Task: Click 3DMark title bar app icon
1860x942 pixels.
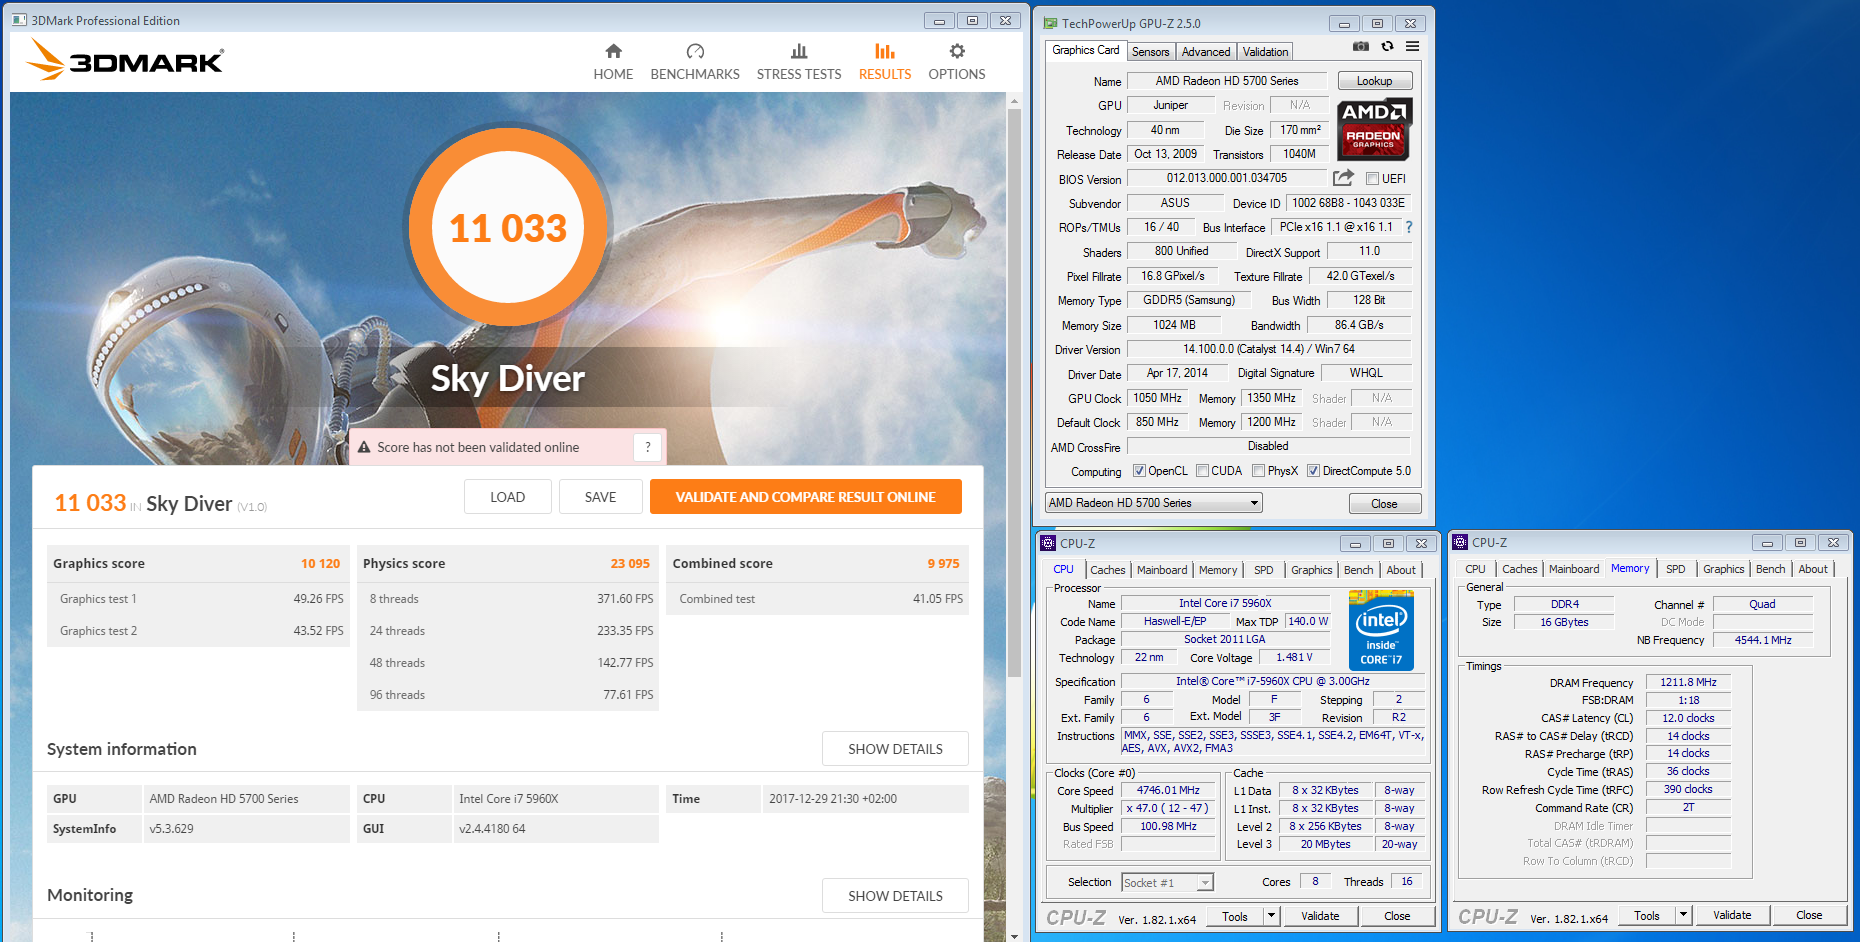Action: click(19, 20)
